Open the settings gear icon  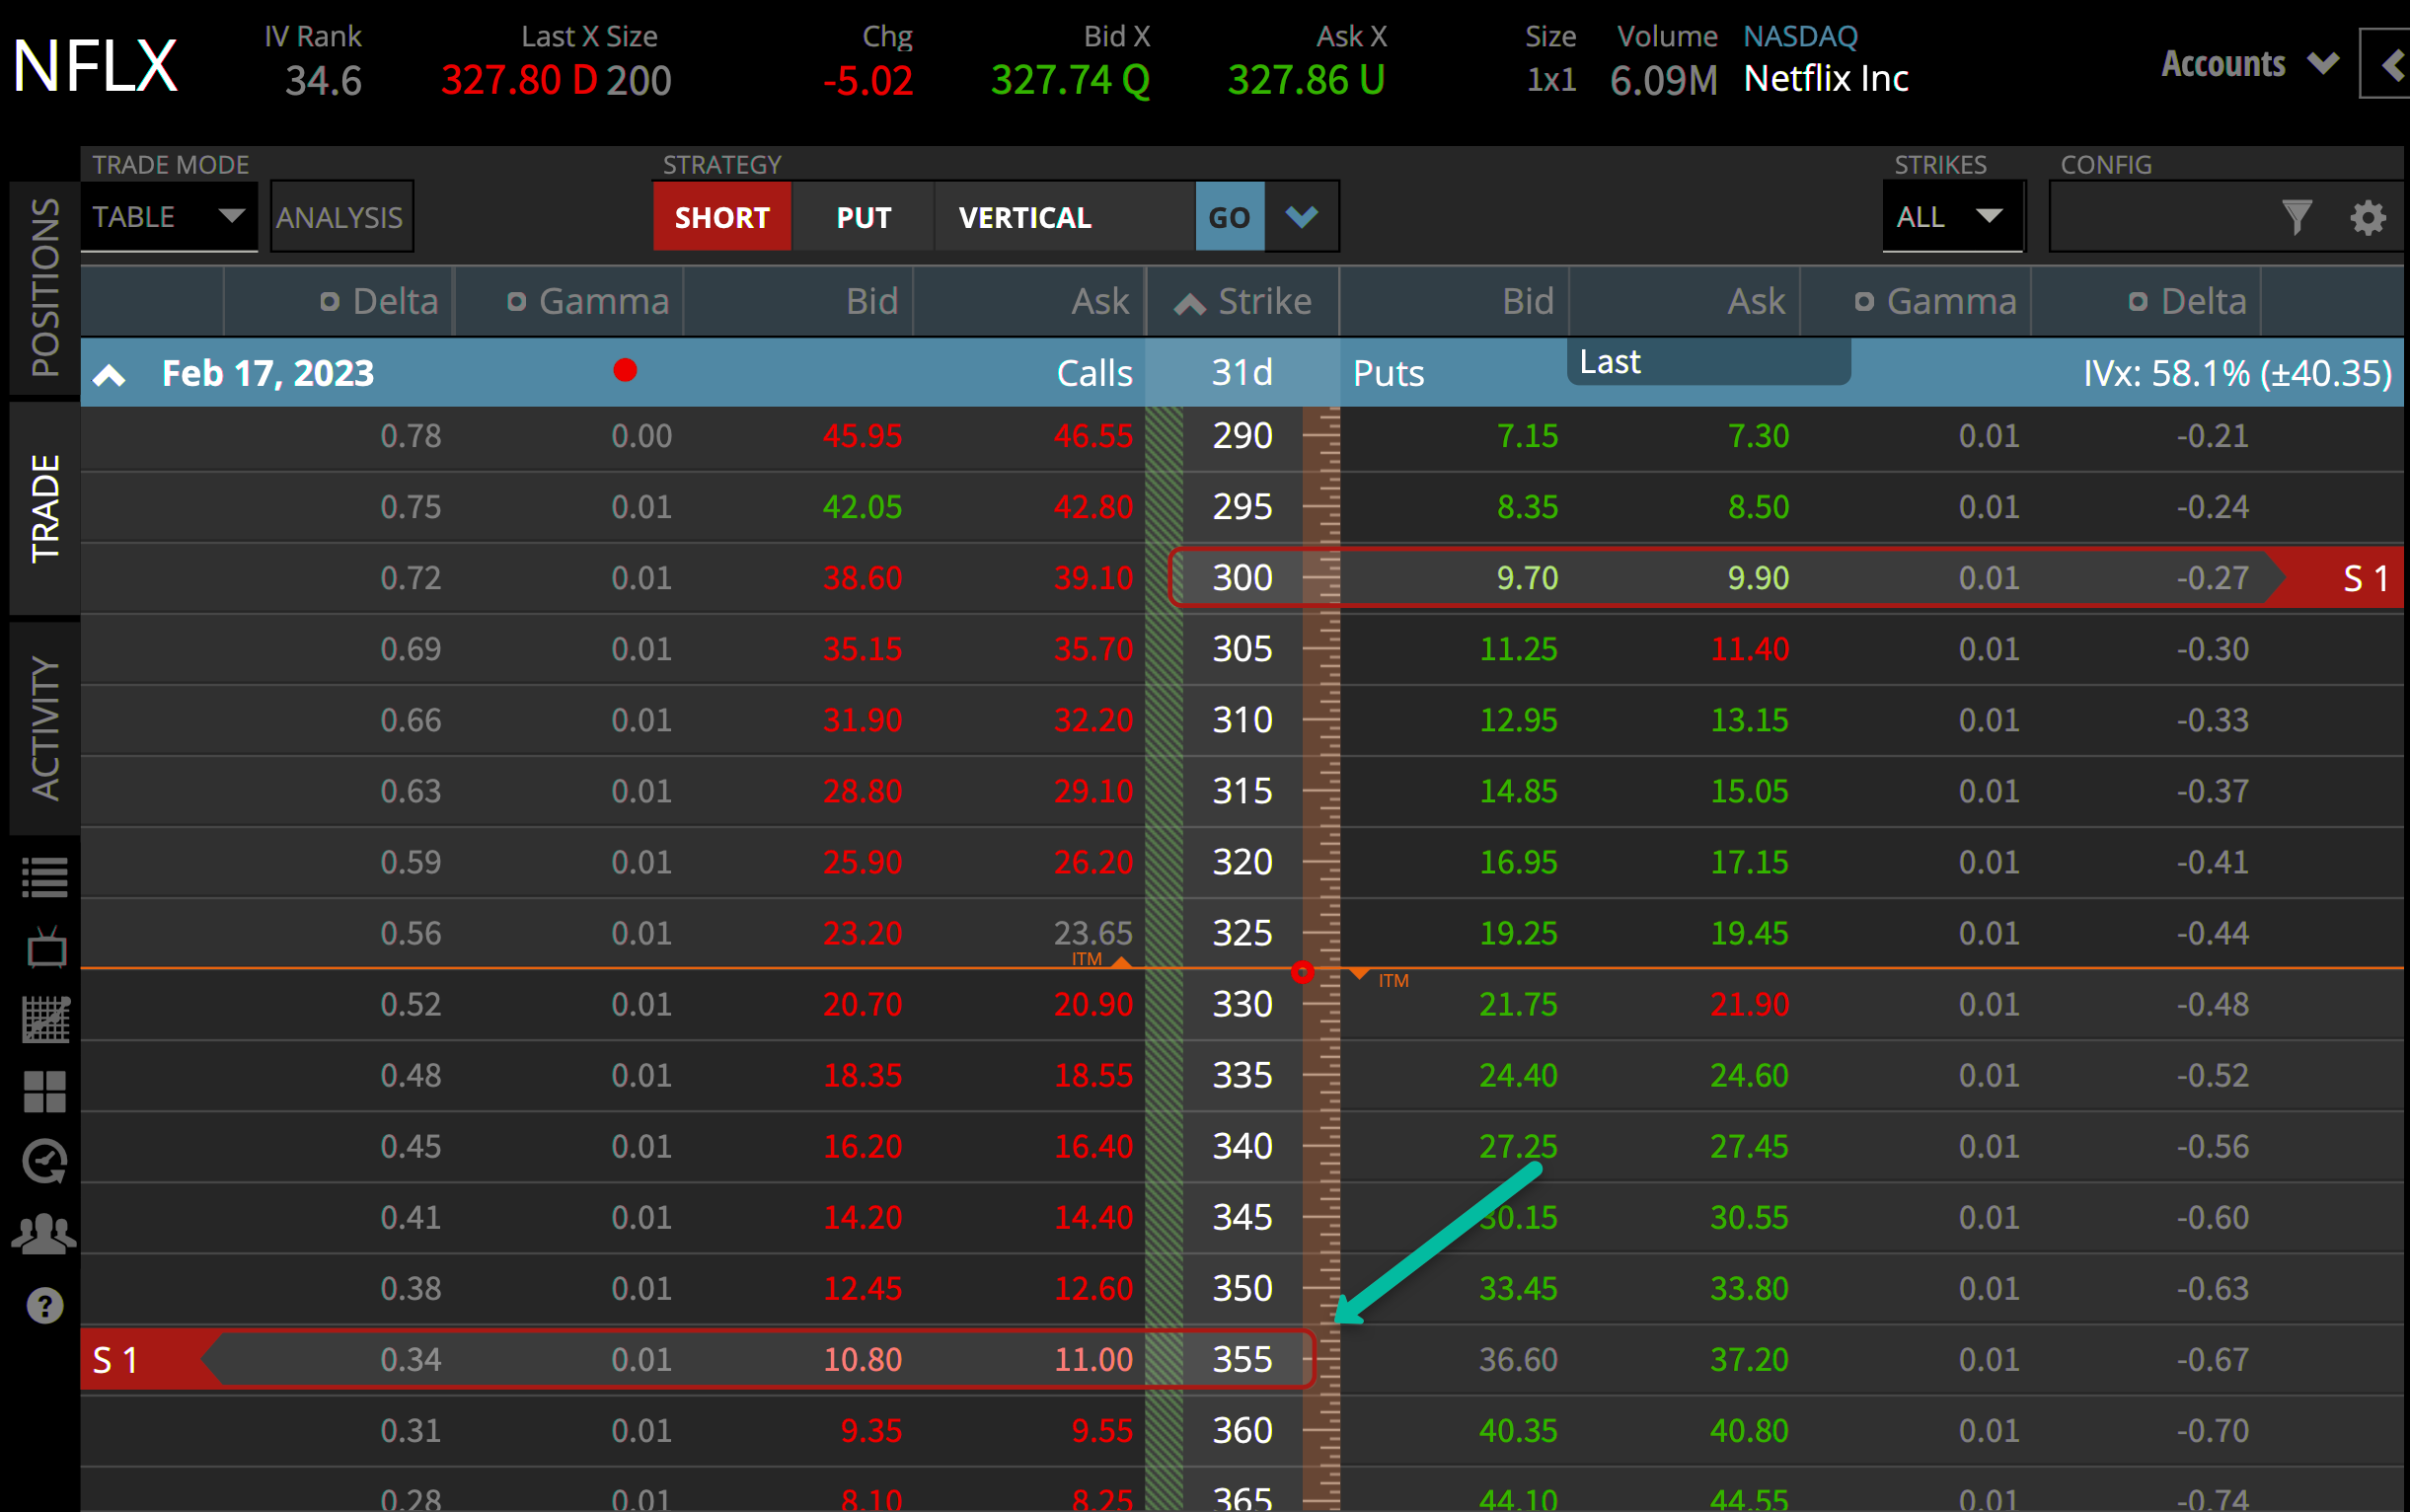coord(2367,216)
